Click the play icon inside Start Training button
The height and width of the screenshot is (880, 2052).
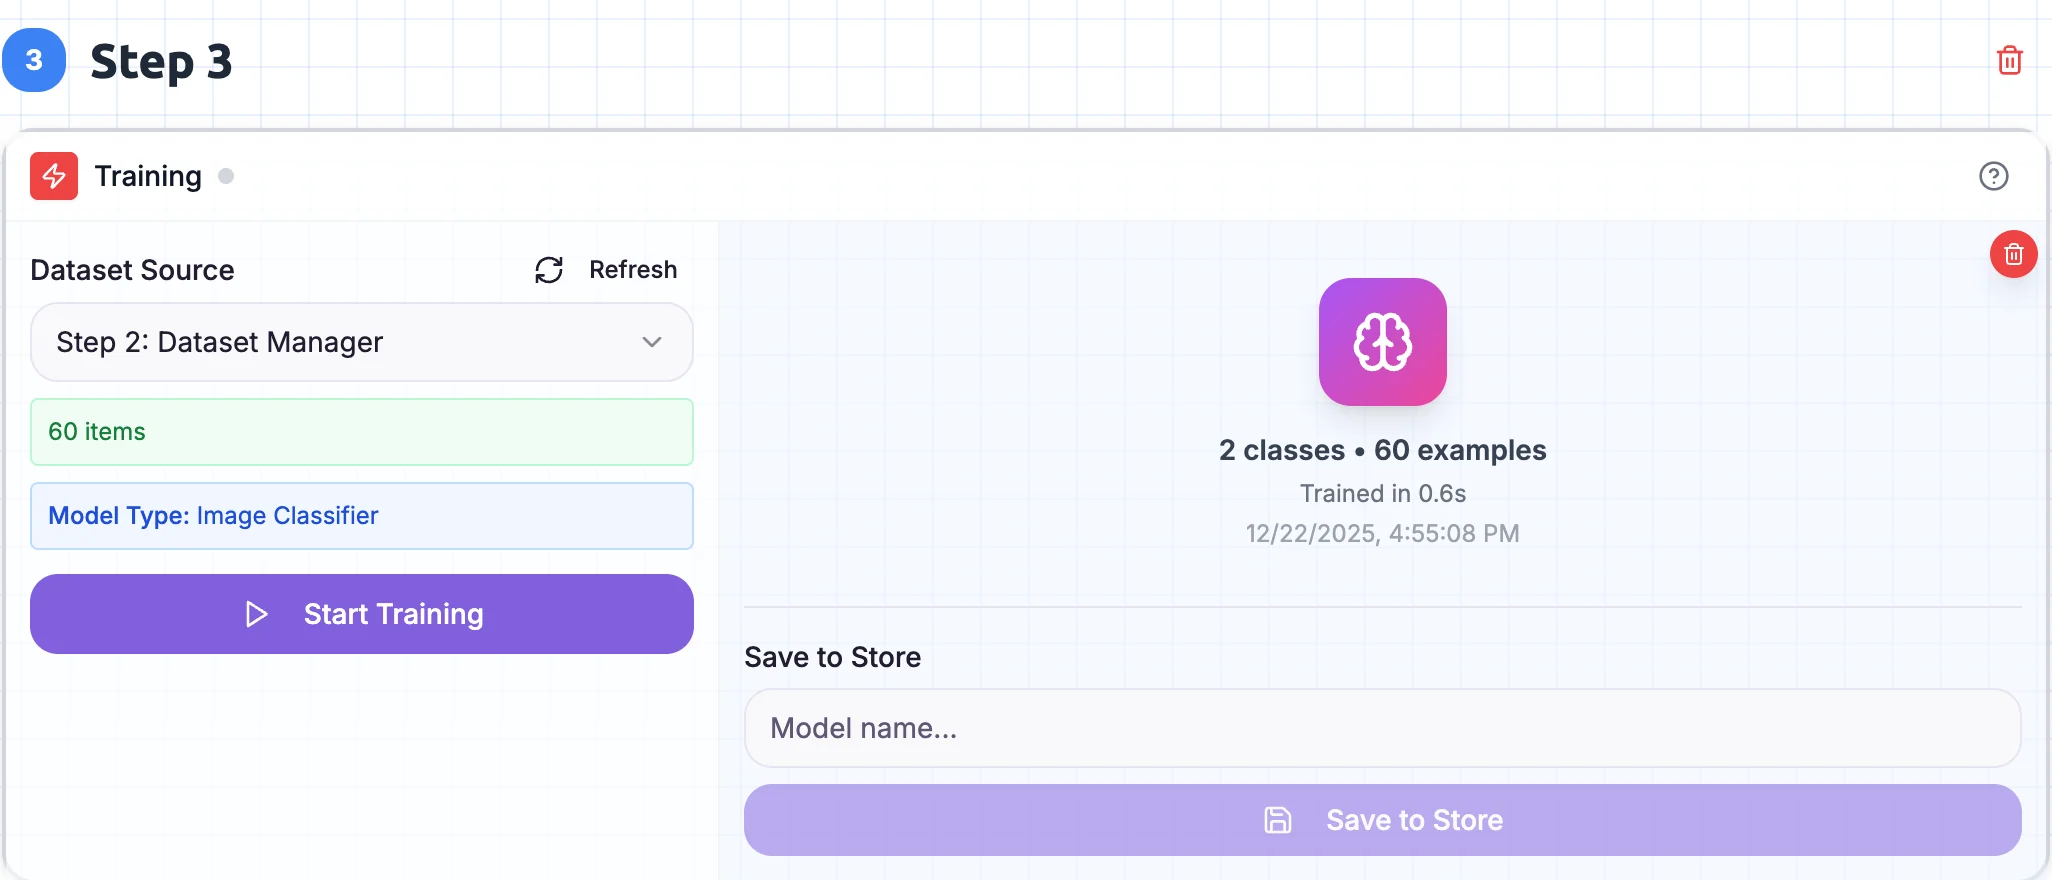pos(258,614)
